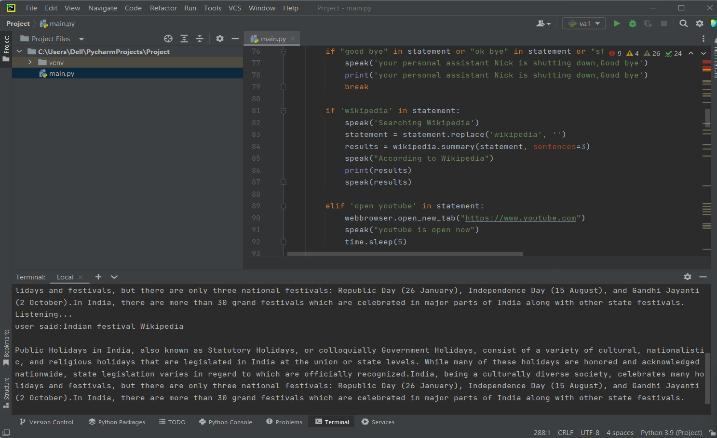The image size is (717, 438).
Task: Hide the terminal panel with the minimize icon
Action: tap(703, 276)
